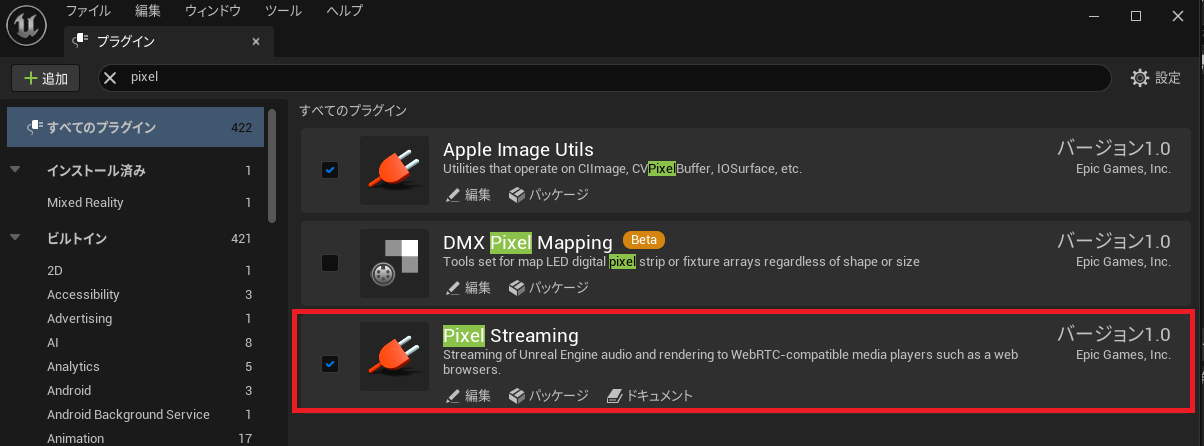
Task: Click パッケージ under Apple Image Utils
Action: click(x=549, y=195)
